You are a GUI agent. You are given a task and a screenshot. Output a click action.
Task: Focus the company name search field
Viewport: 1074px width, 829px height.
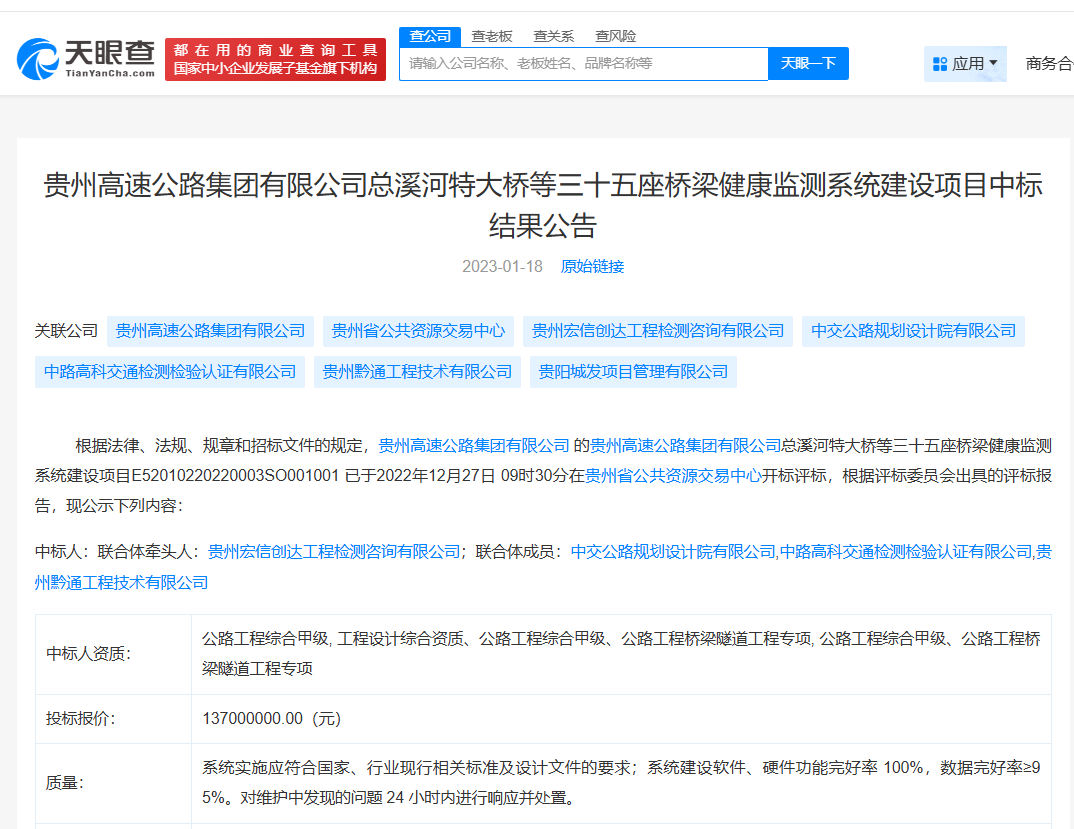tap(583, 64)
